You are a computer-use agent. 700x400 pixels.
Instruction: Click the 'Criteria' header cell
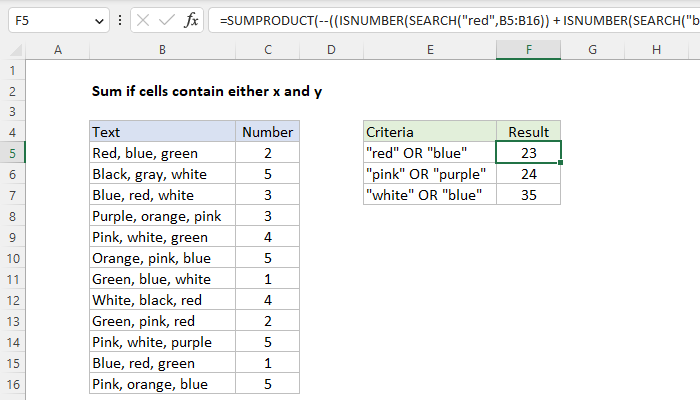[x=430, y=132]
